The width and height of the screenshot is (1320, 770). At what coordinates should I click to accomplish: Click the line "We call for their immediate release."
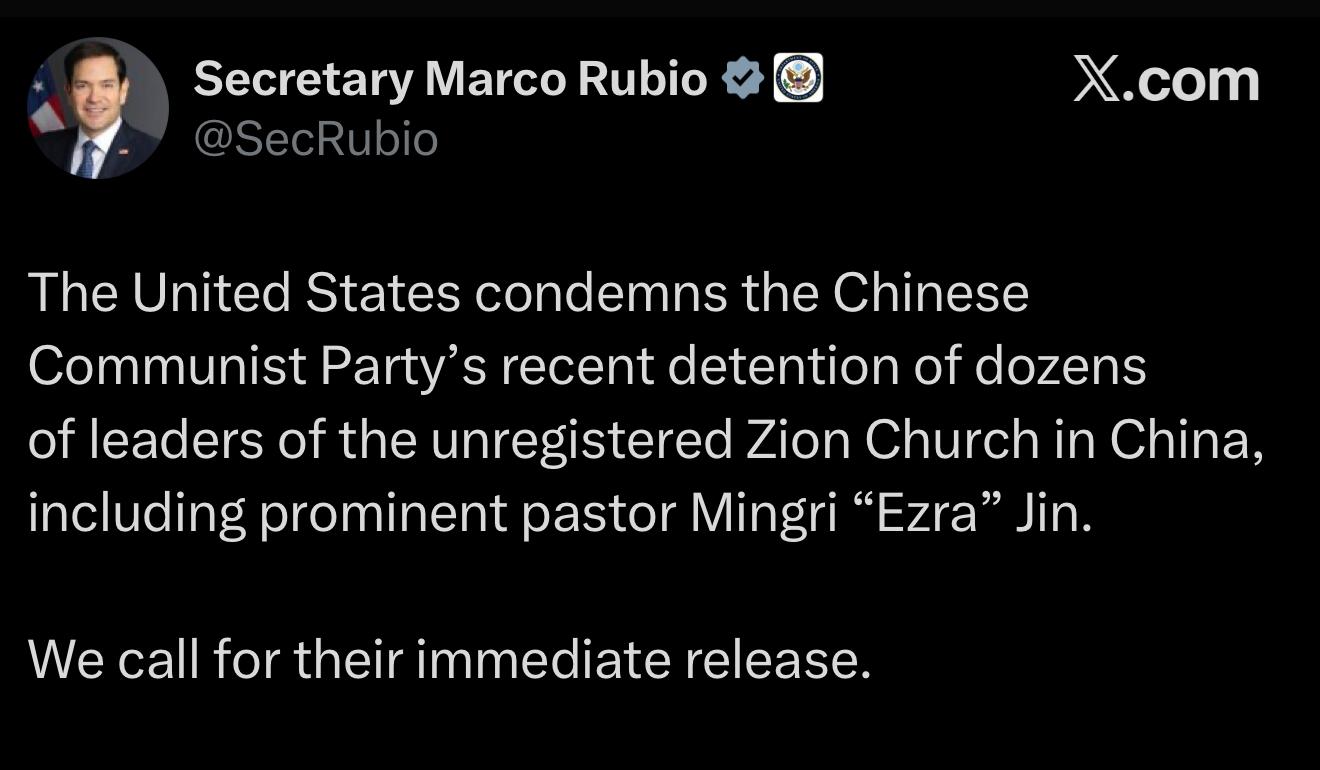click(449, 660)
